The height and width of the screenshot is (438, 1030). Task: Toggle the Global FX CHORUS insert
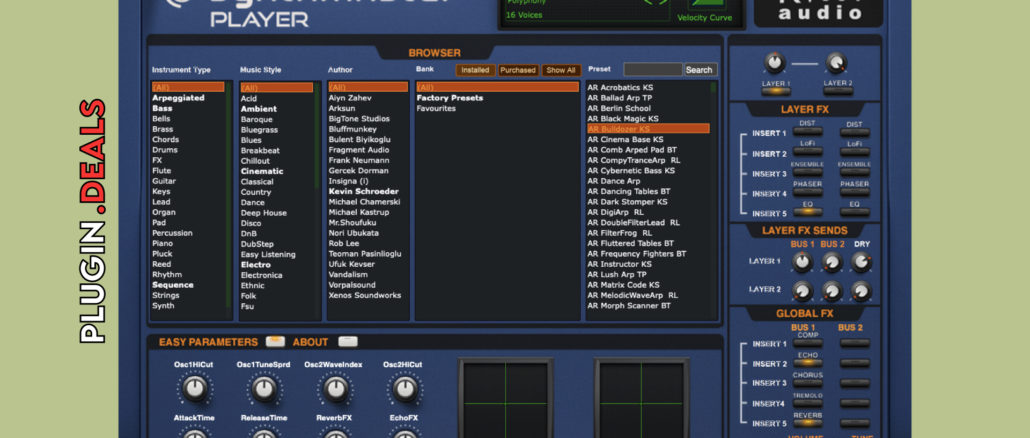pyautogui.click(x=807, y=383)
